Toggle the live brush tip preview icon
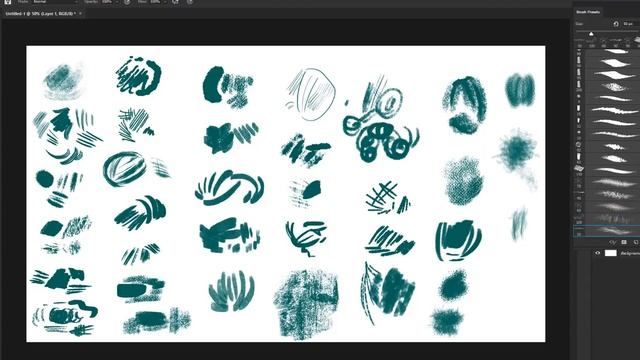The height and width of the screenshot is (360, 640). [x=612, y=242]
